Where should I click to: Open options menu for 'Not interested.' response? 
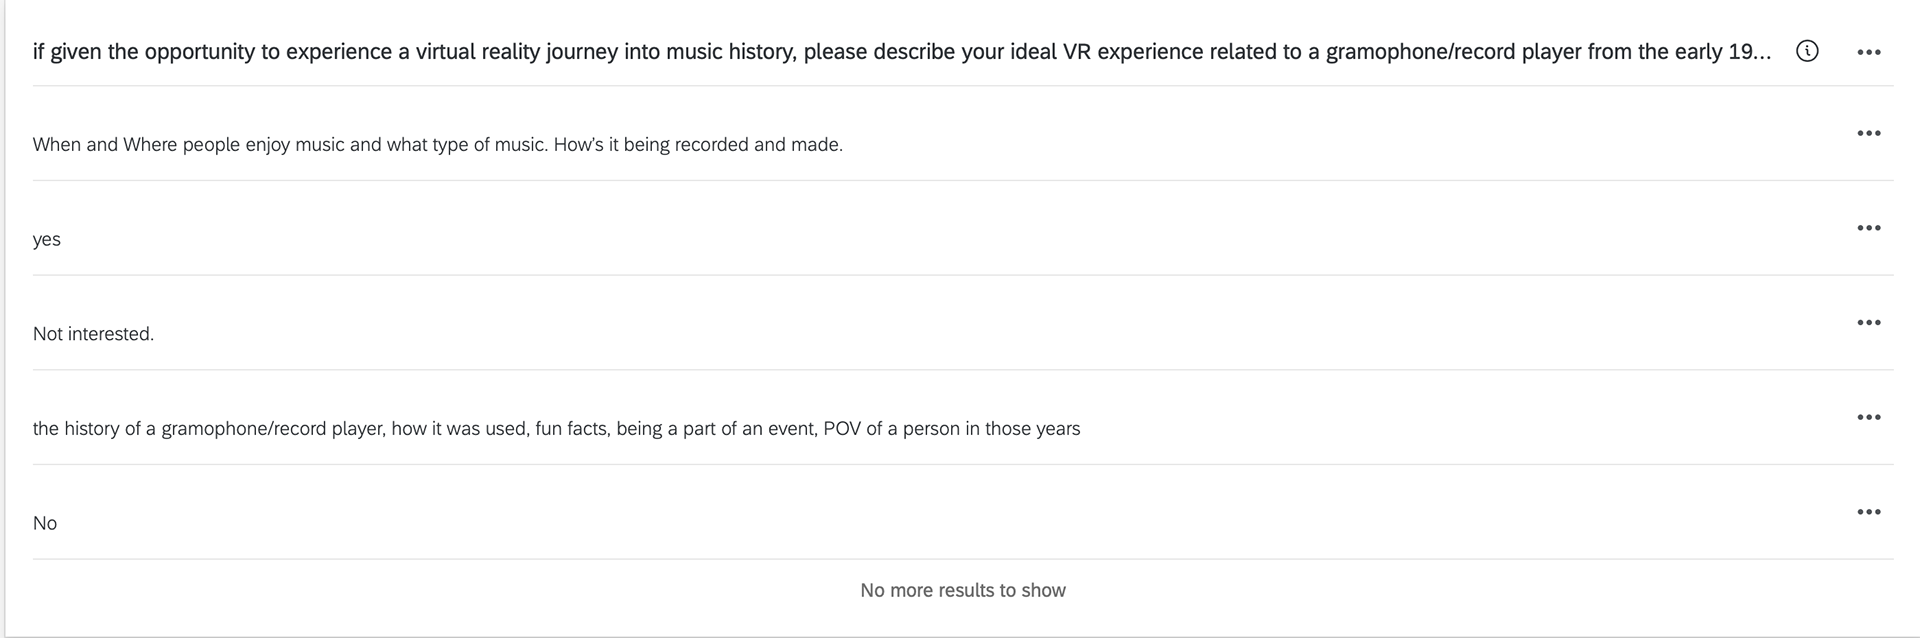pos(1868,322)
